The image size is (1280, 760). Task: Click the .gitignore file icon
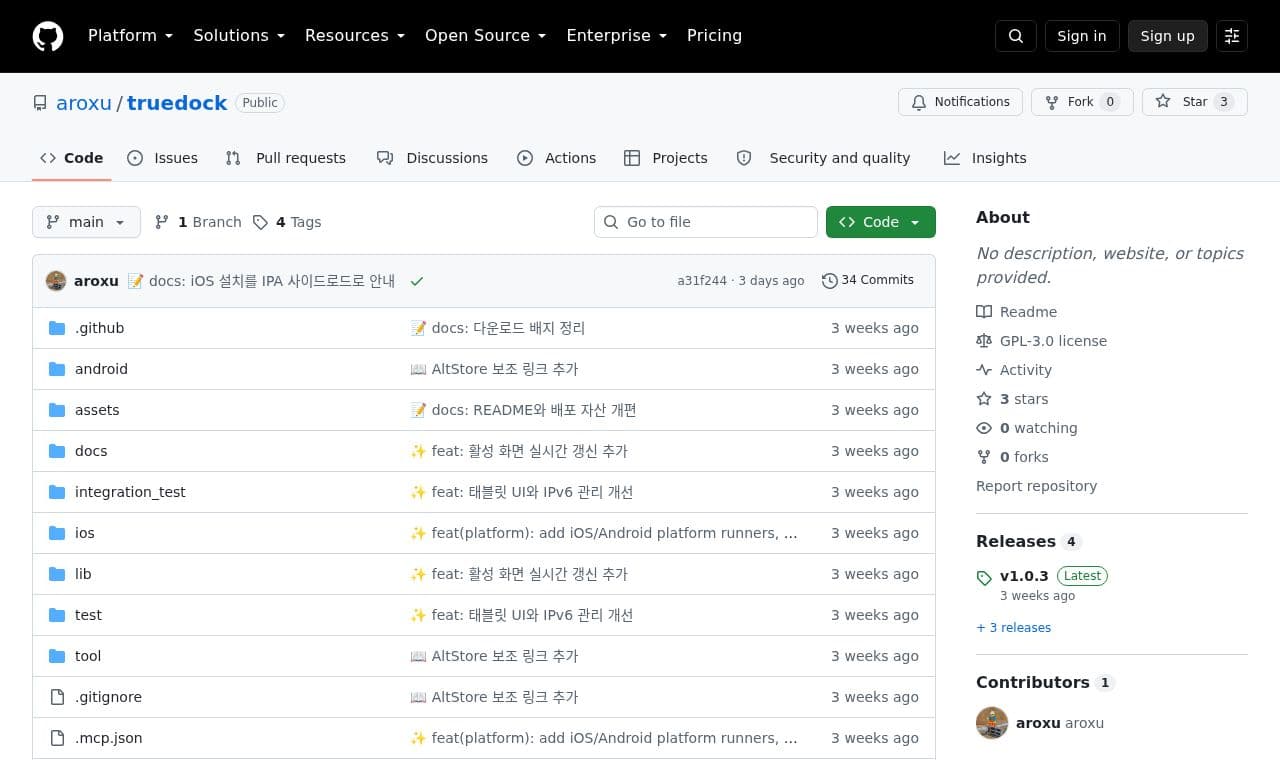coord(57,697)
